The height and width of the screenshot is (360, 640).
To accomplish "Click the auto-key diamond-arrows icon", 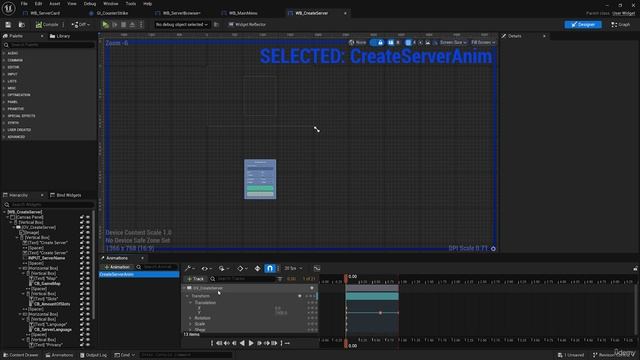I will [257, 268].
